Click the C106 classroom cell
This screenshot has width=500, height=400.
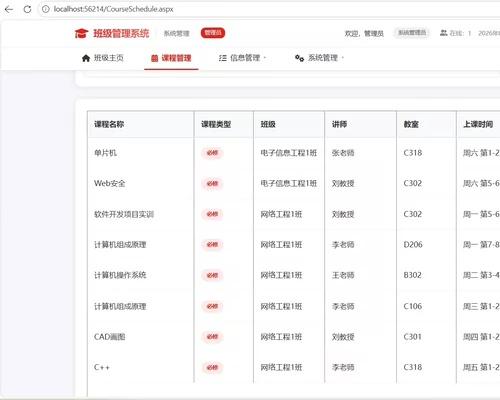pyautogui.click(x=413, y=306)
